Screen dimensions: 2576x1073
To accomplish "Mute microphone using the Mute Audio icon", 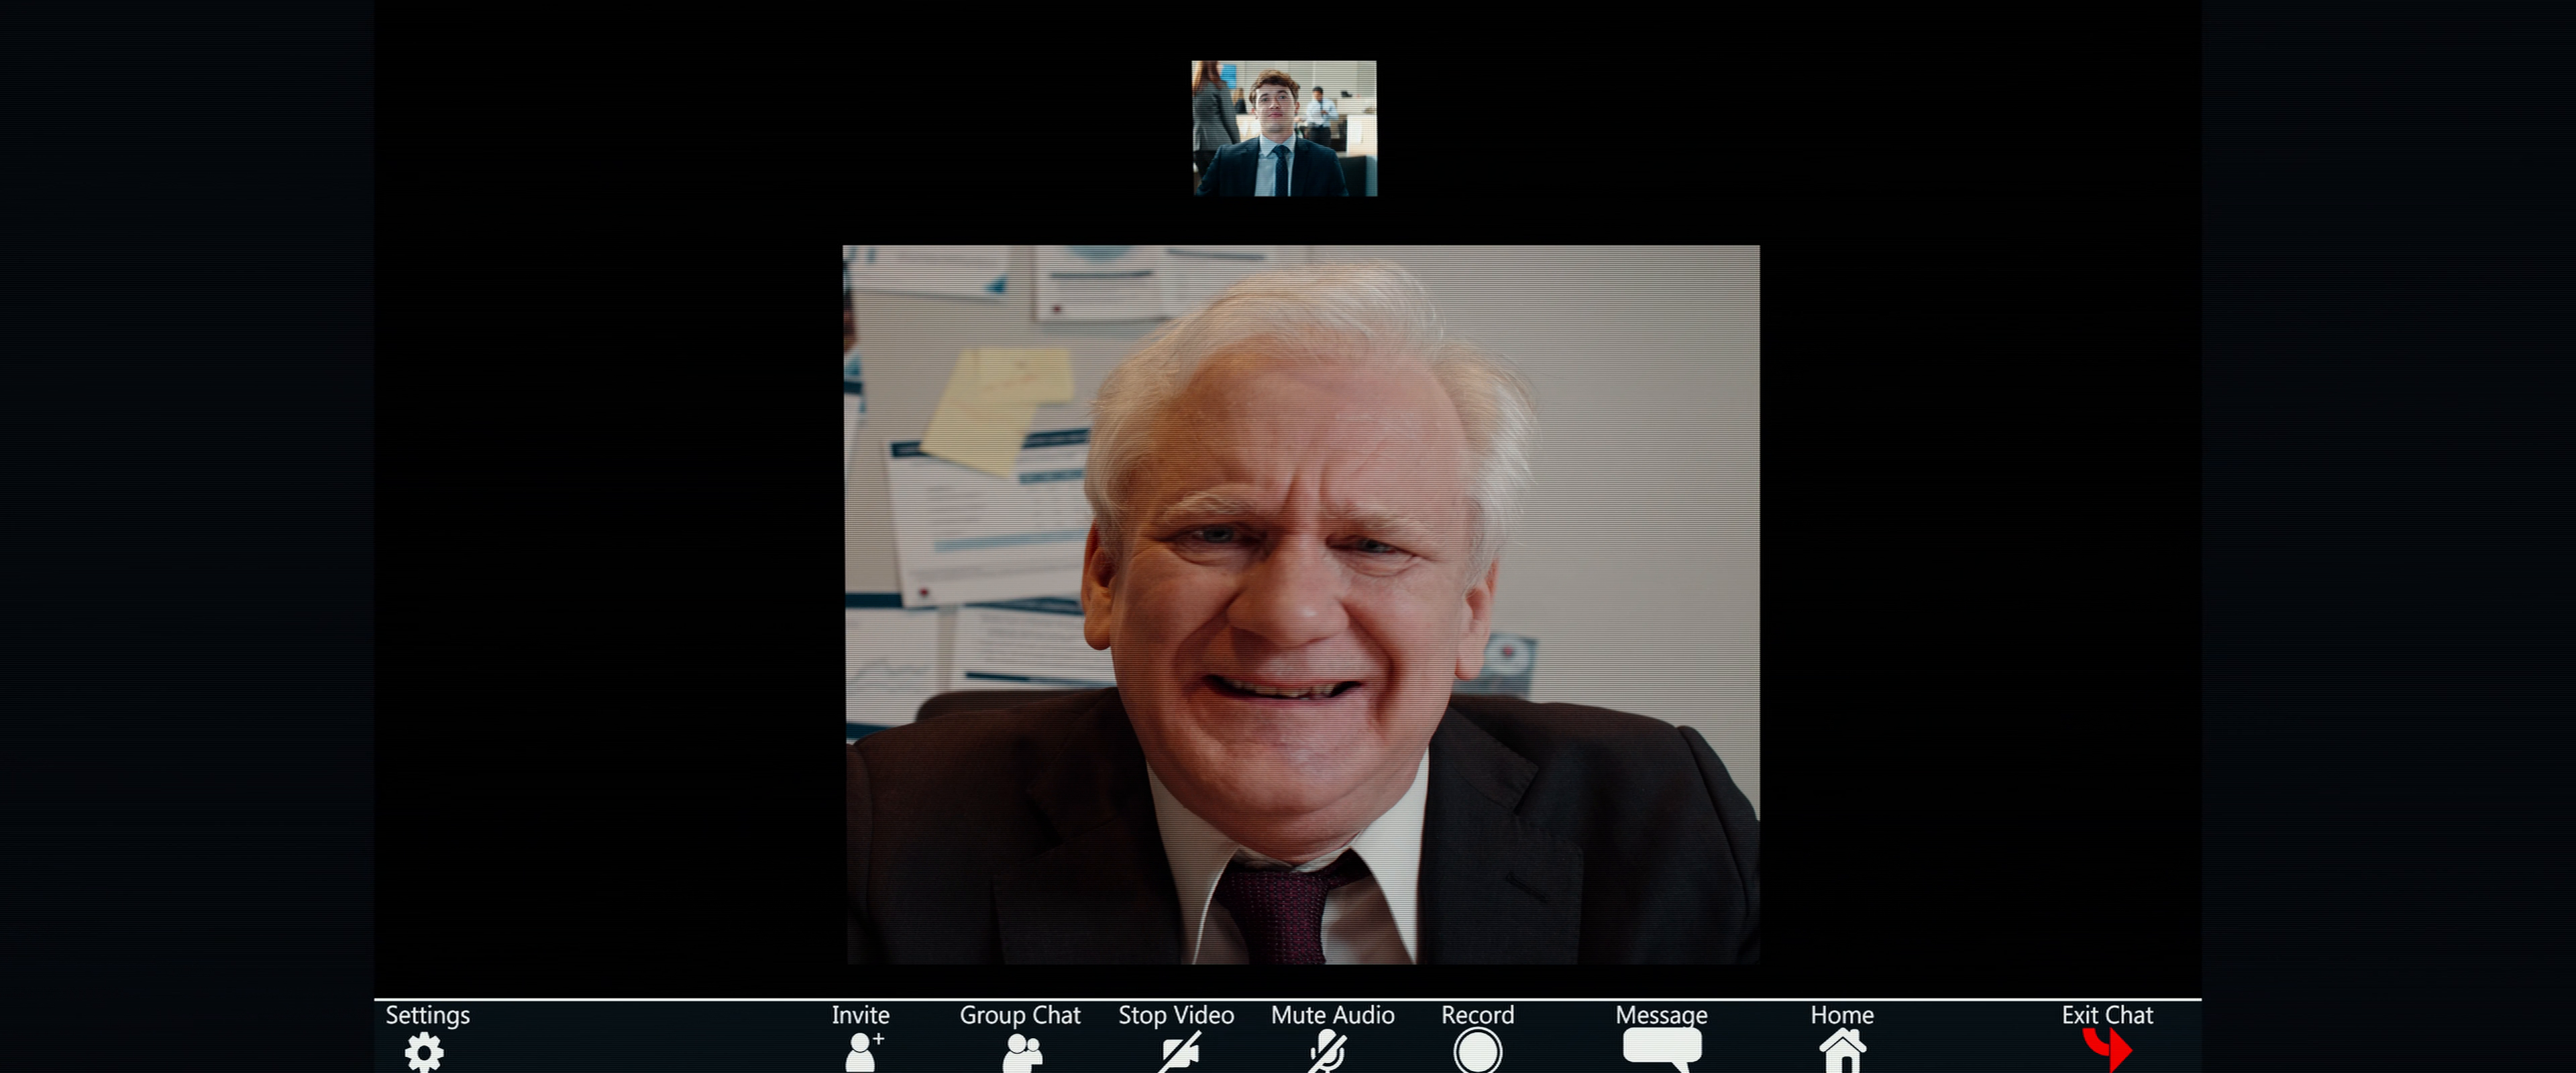I will pyautogui.click(x=1328, y=1053).
